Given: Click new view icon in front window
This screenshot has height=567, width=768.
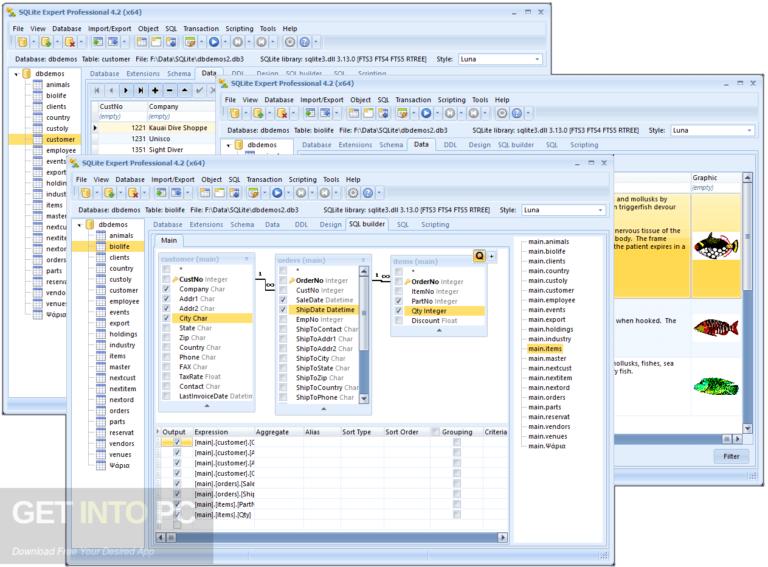Looking at the screenshot, I should pos(219,193).
